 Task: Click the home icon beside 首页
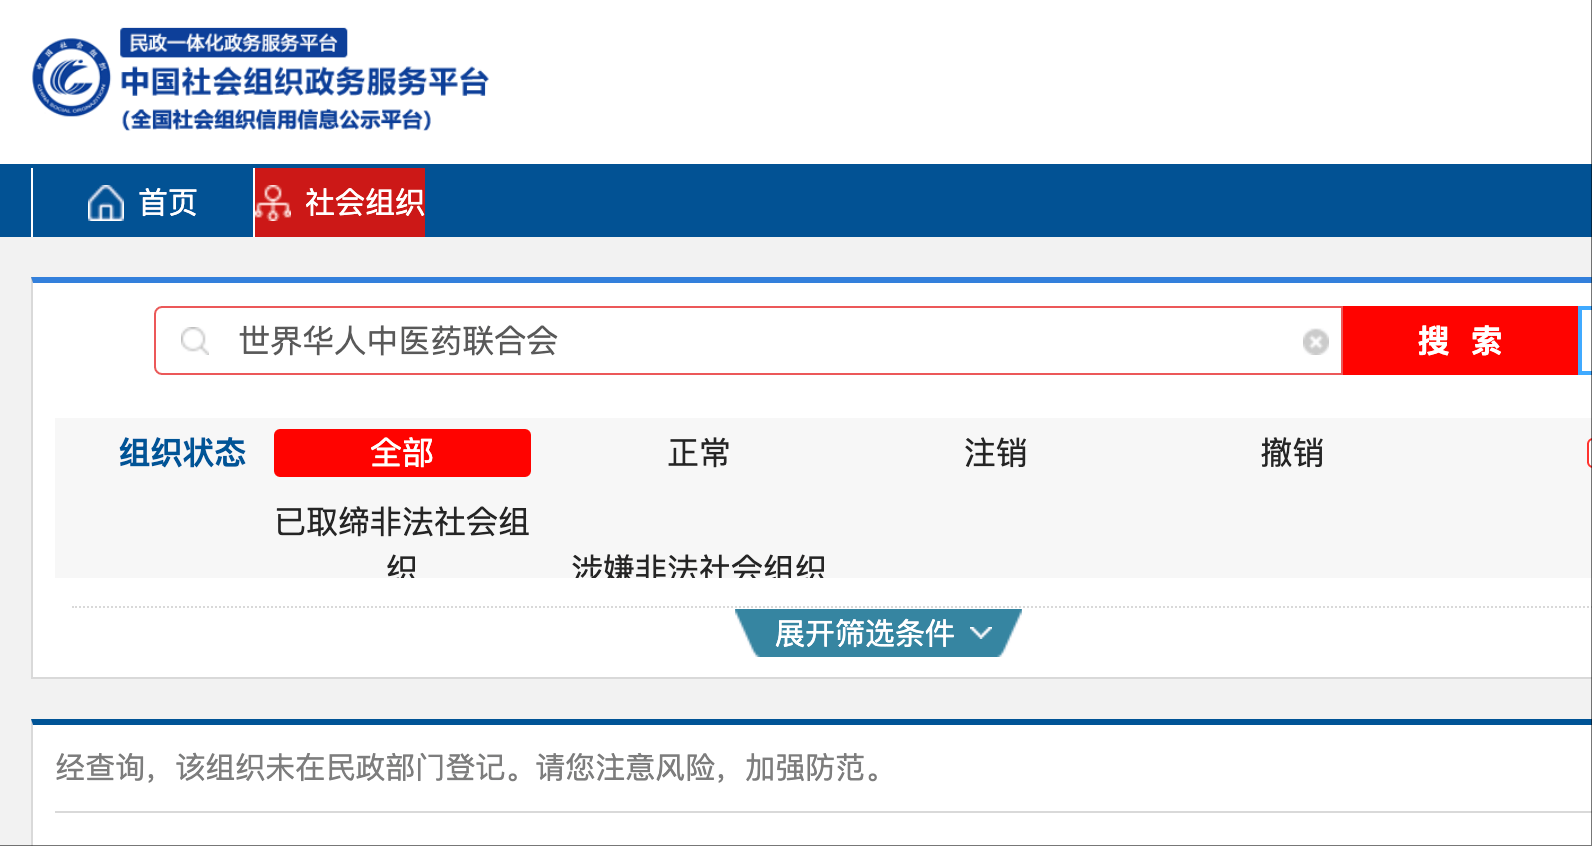coord(106,202)
